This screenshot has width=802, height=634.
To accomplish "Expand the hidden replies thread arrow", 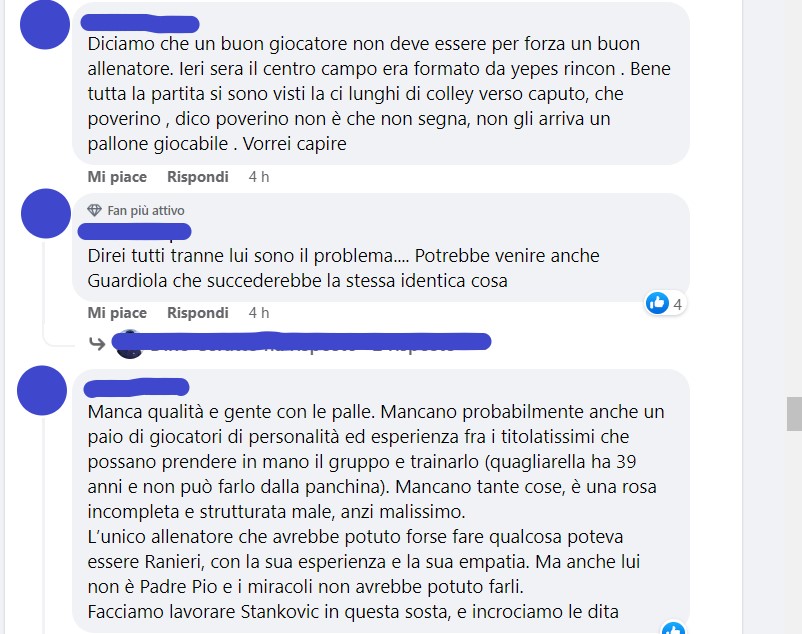I will point(97,344).
